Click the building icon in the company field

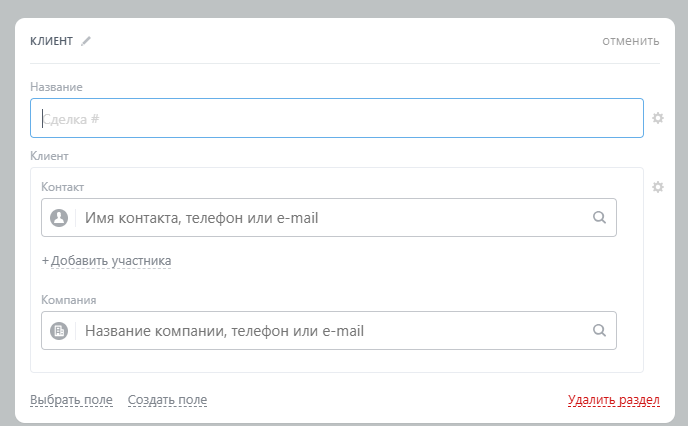click(59, 330)
